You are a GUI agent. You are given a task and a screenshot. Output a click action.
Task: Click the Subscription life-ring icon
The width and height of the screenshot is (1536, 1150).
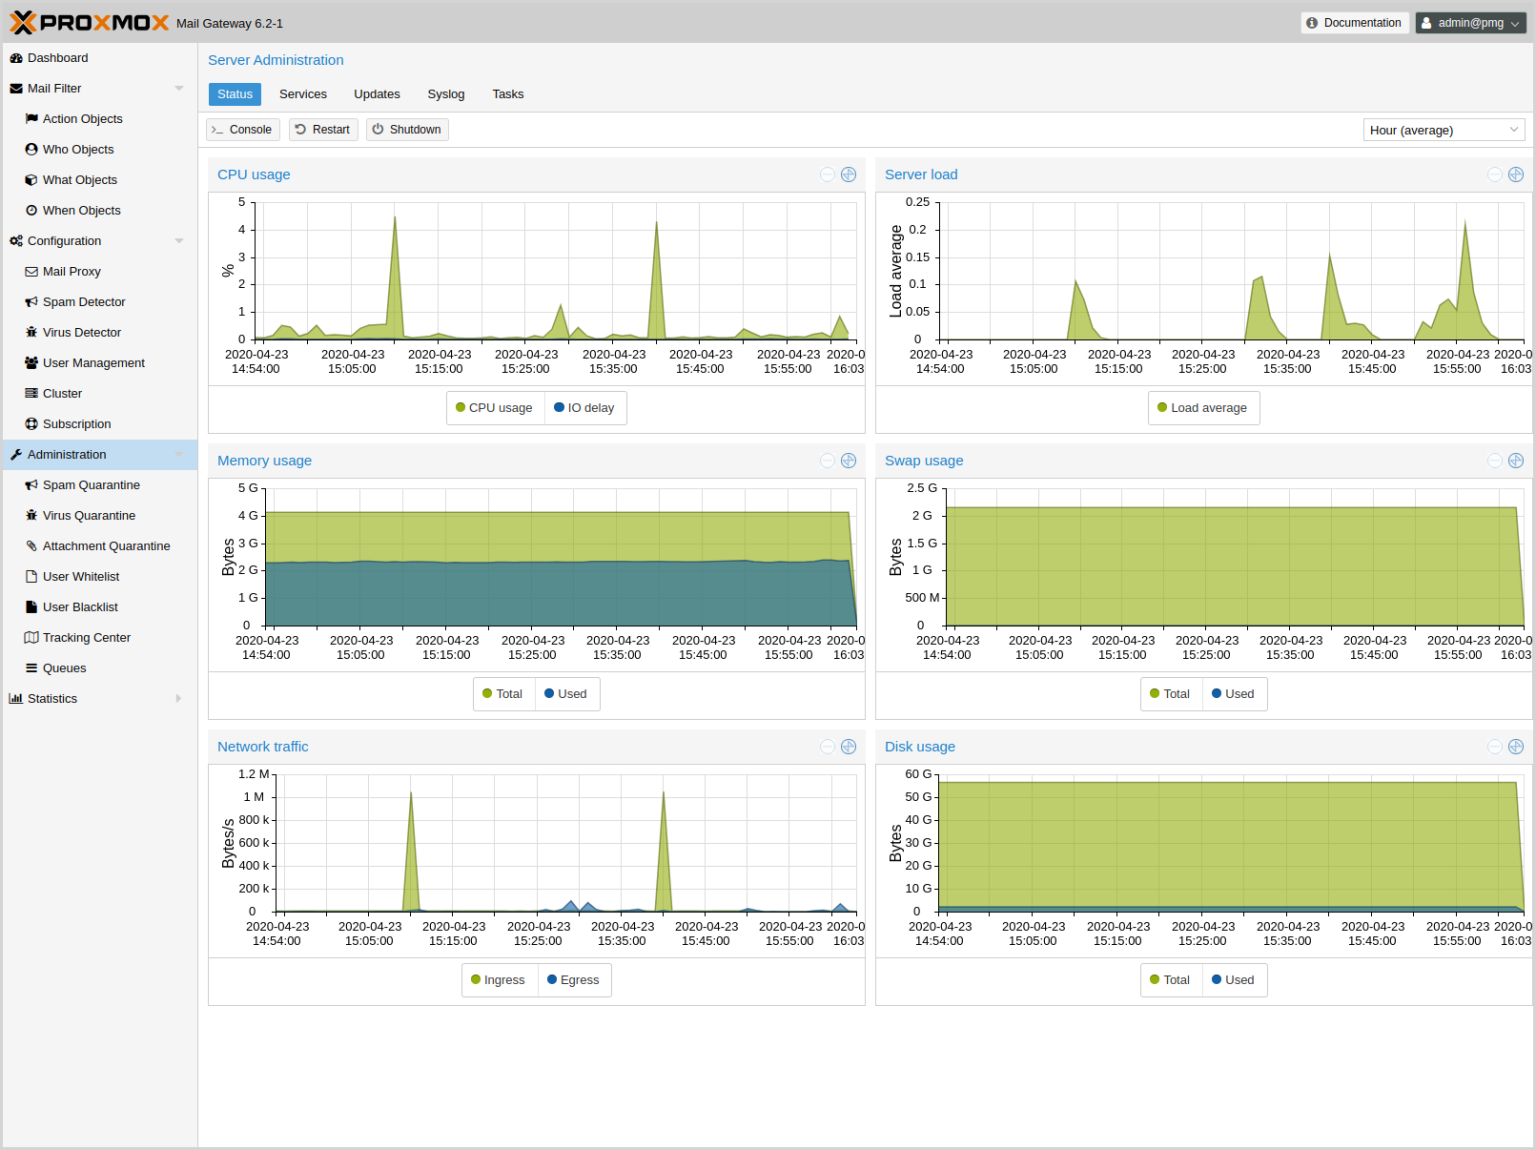pyautogui.click(x=32, y=424)
